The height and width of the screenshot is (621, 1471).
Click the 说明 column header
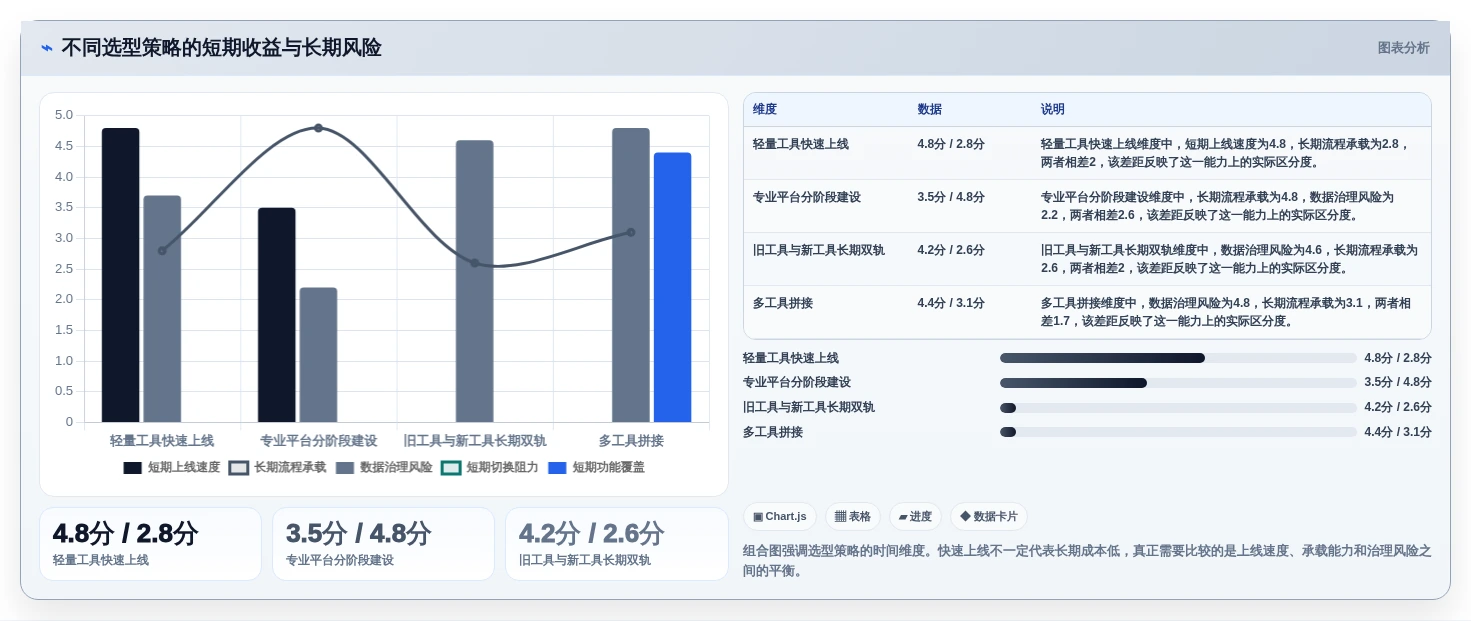pos(1053,109)
